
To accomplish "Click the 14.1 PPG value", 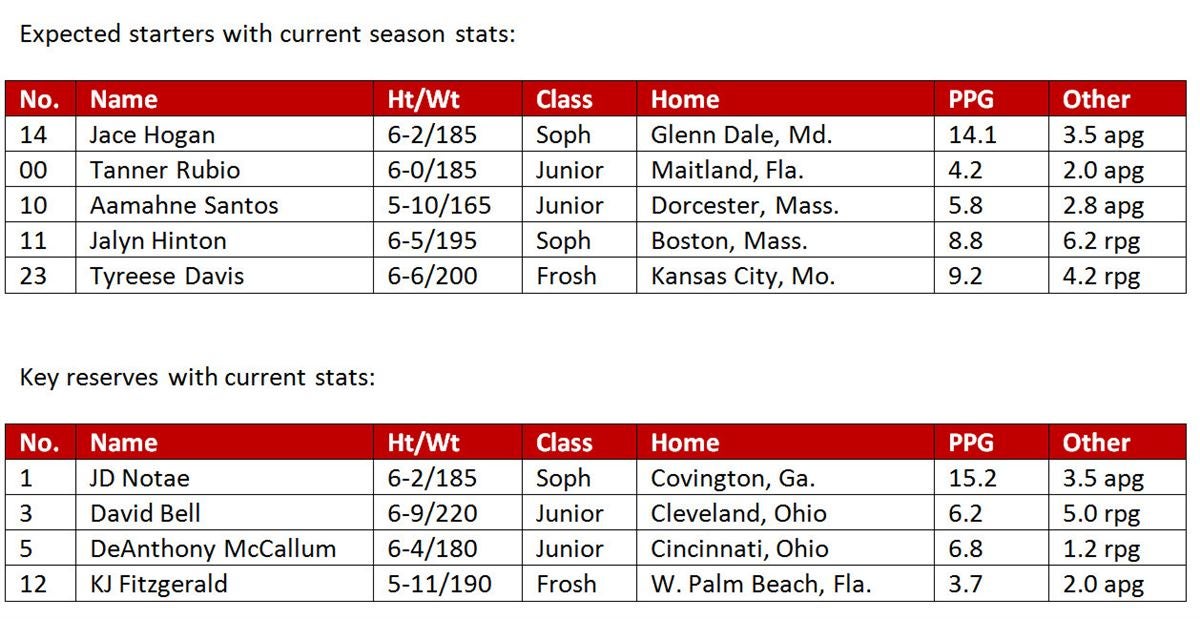I will click(972, 135).
